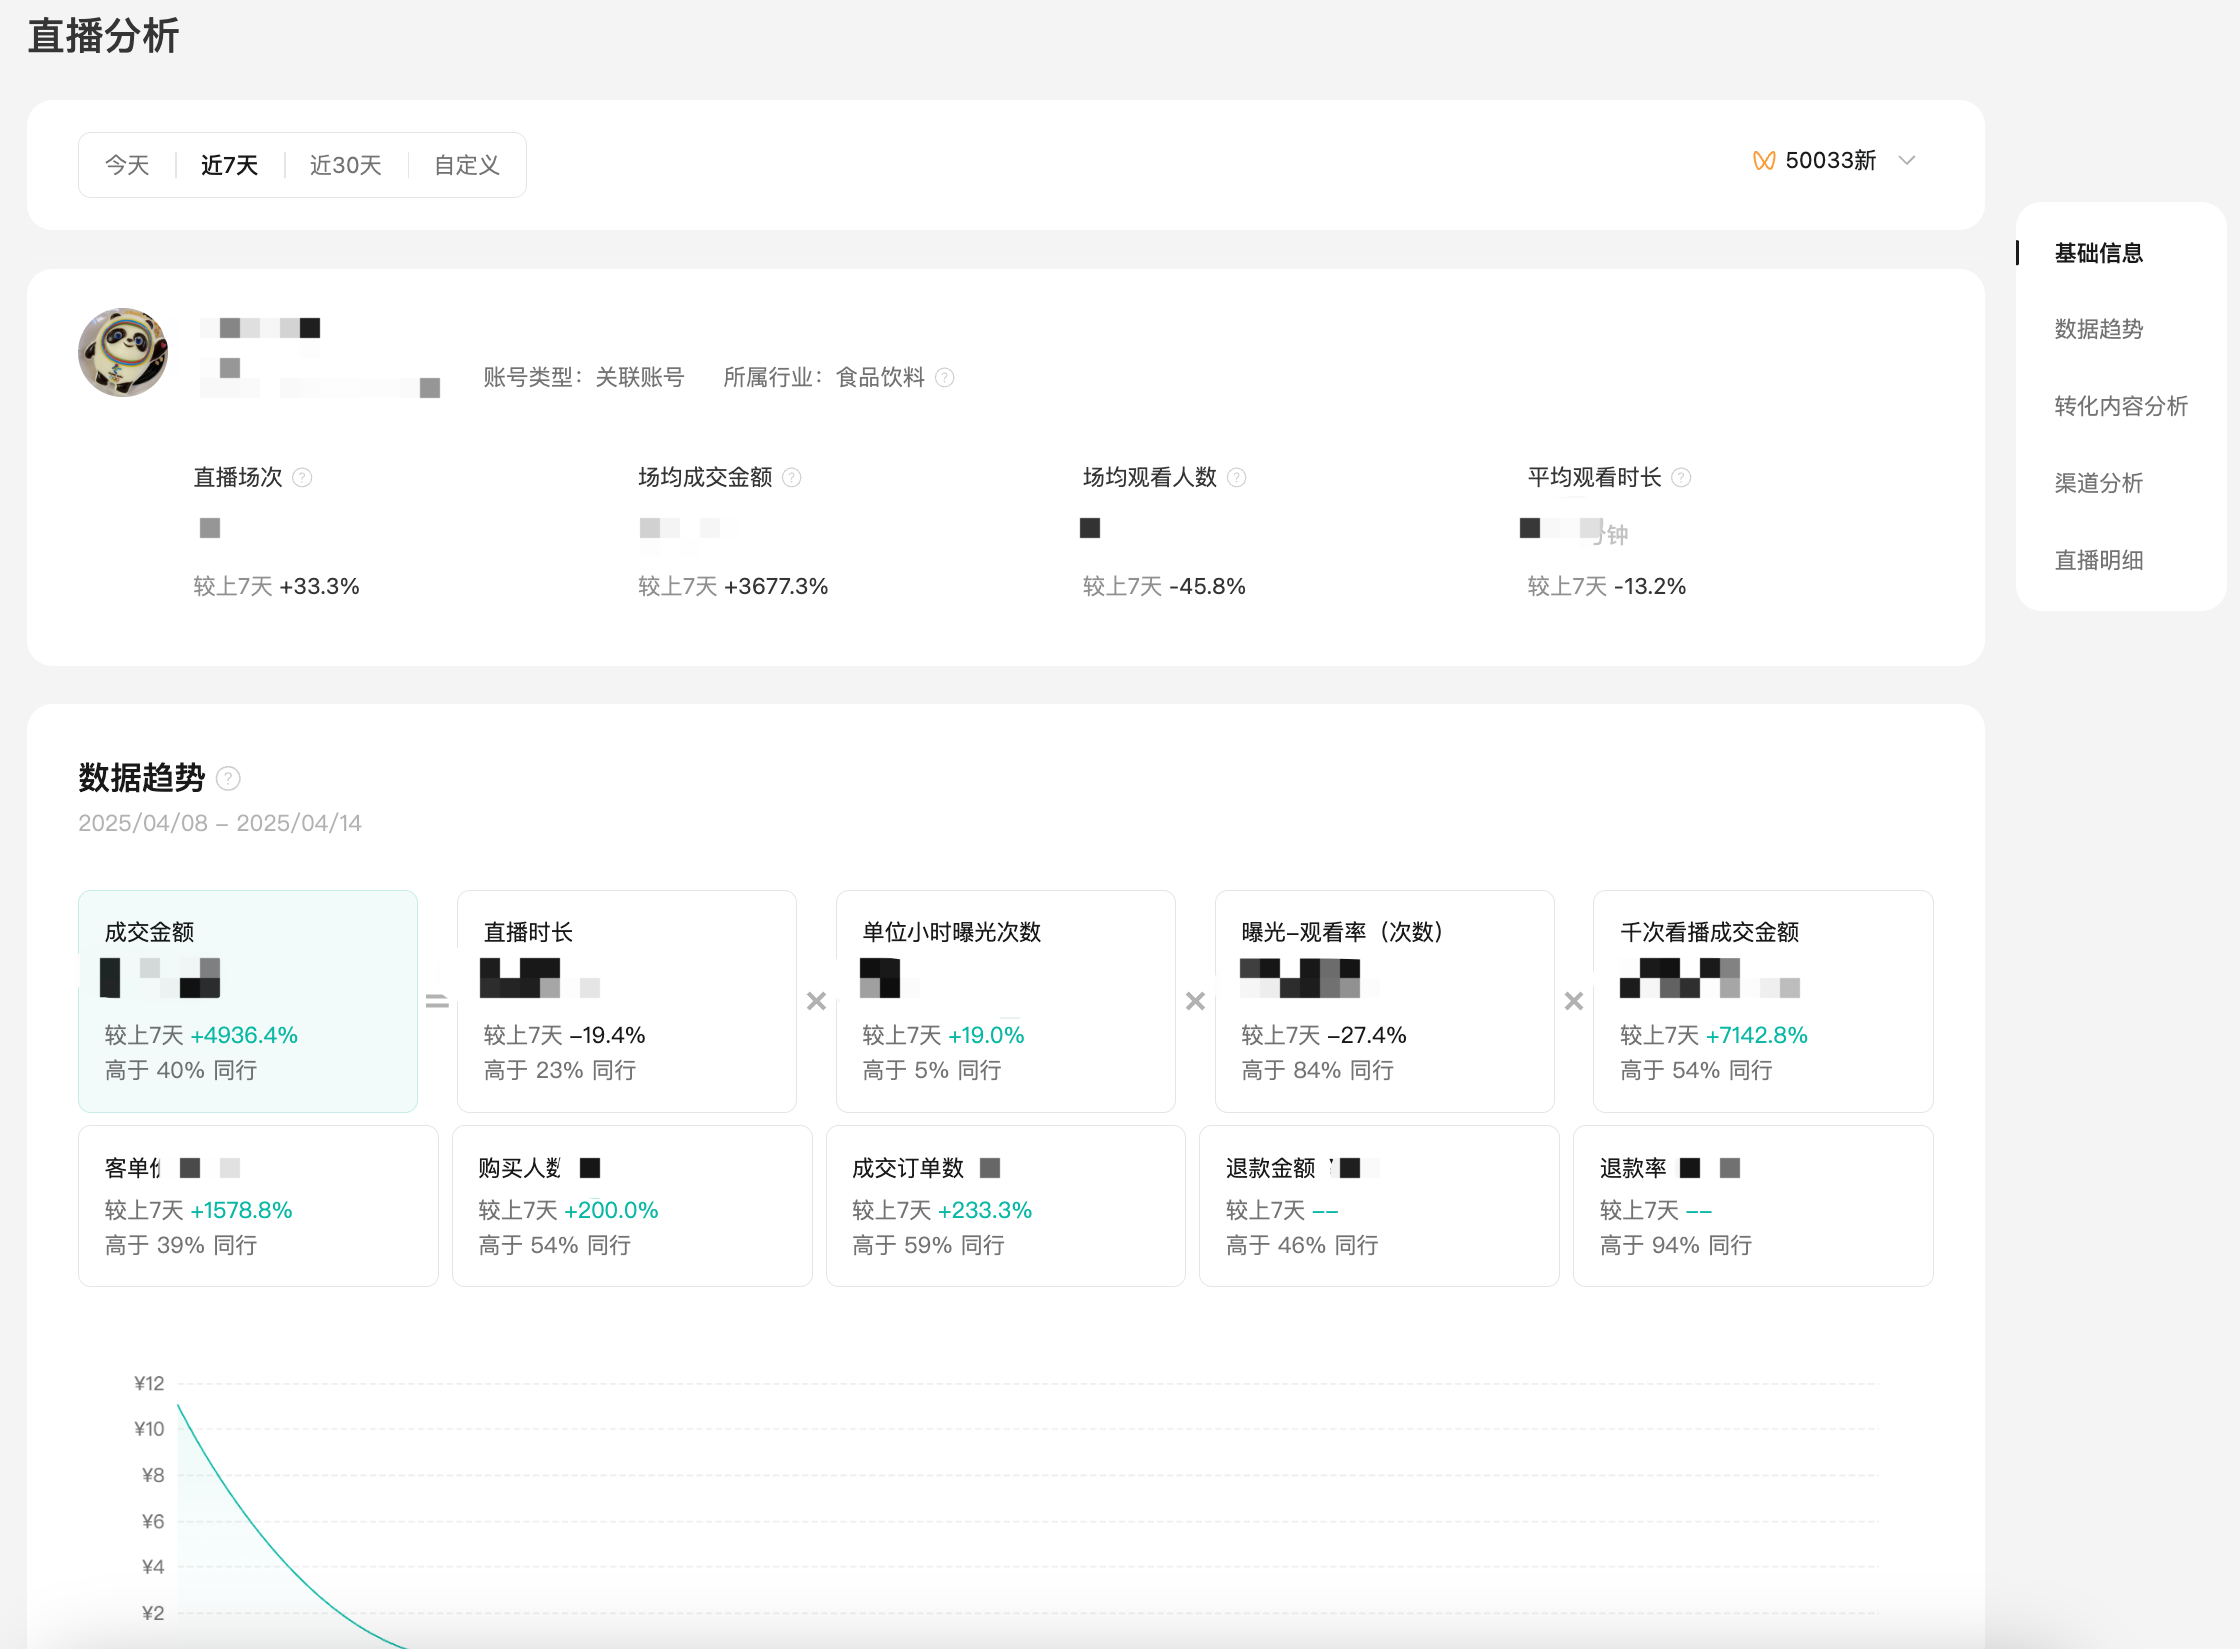Select the 退款率 metric card

[x=1753, y=1206]
